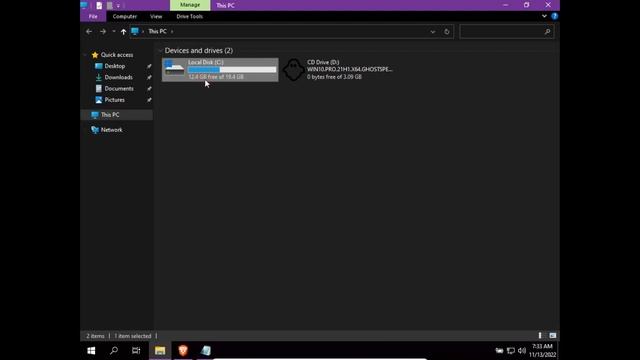Minimize the This PC window
640x360 pixels.
pos(505,5)
